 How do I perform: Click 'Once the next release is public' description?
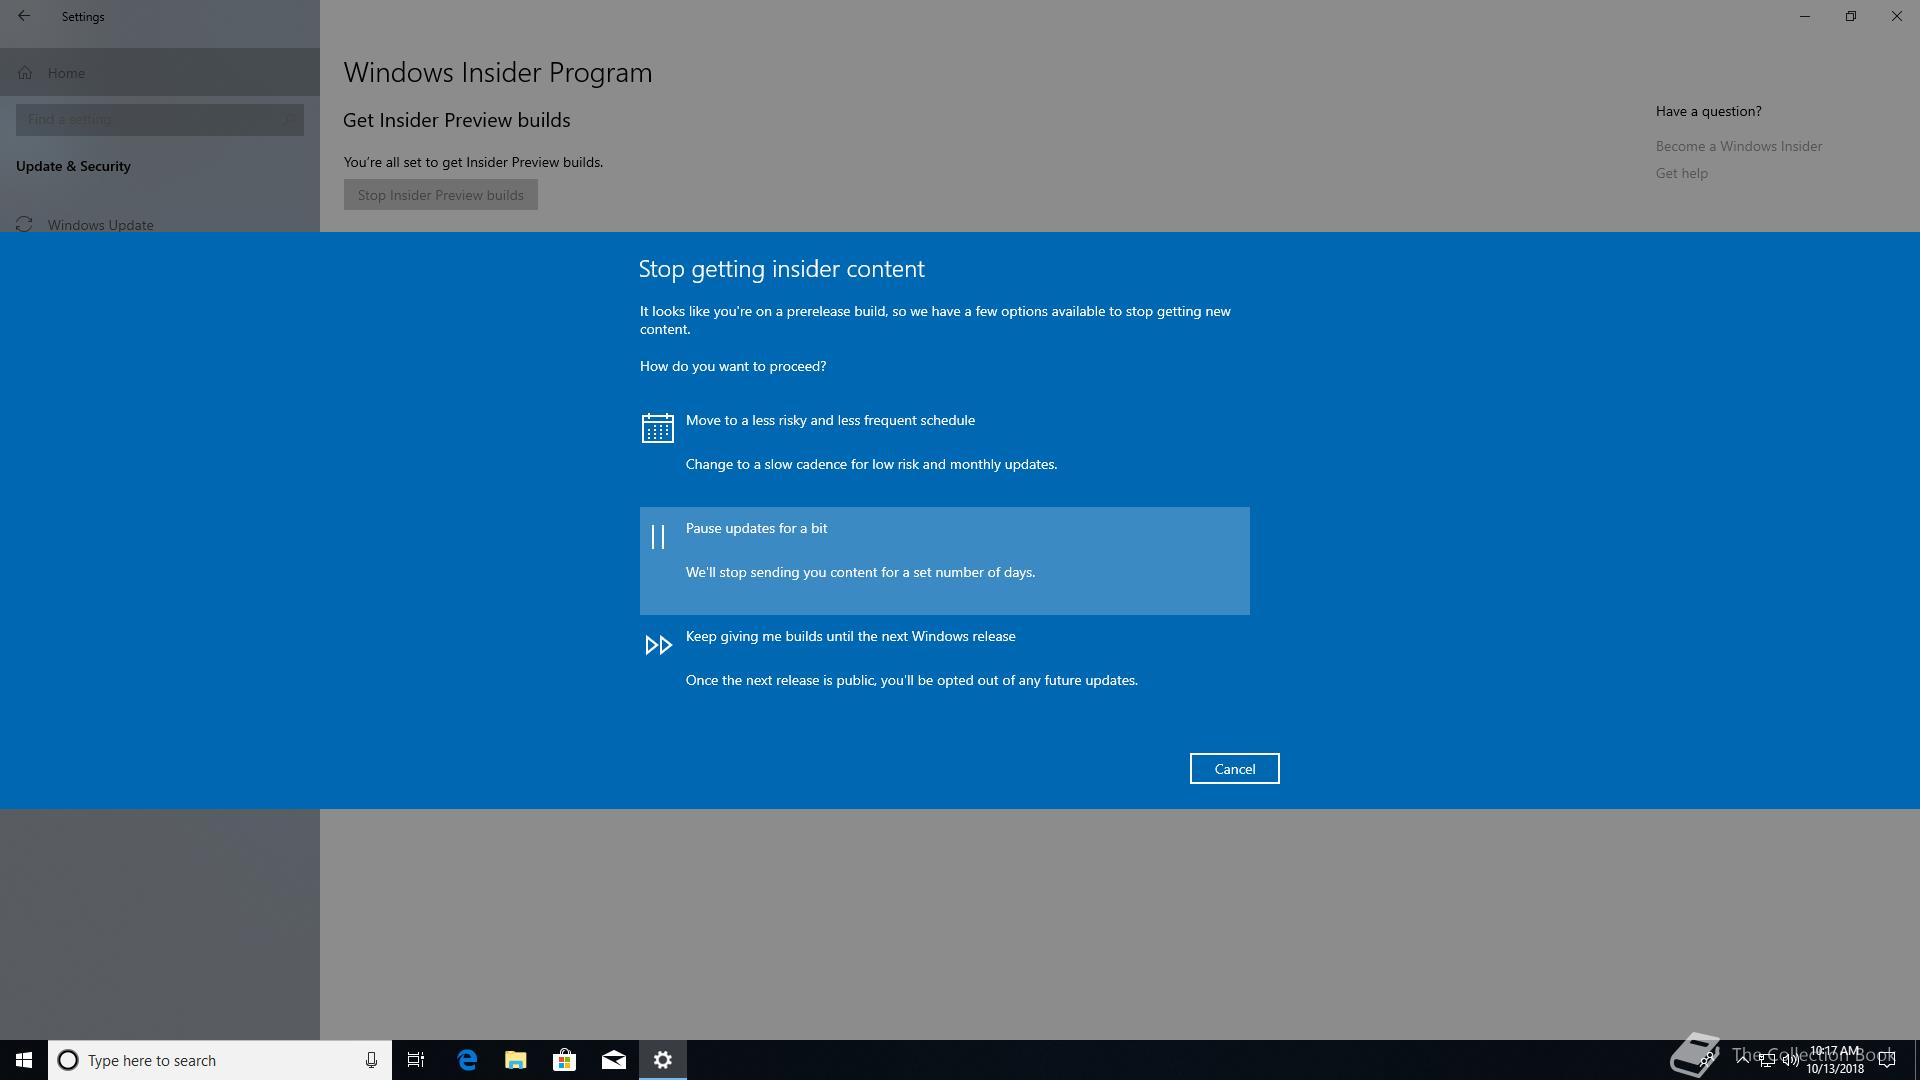[x=911, y=680]
